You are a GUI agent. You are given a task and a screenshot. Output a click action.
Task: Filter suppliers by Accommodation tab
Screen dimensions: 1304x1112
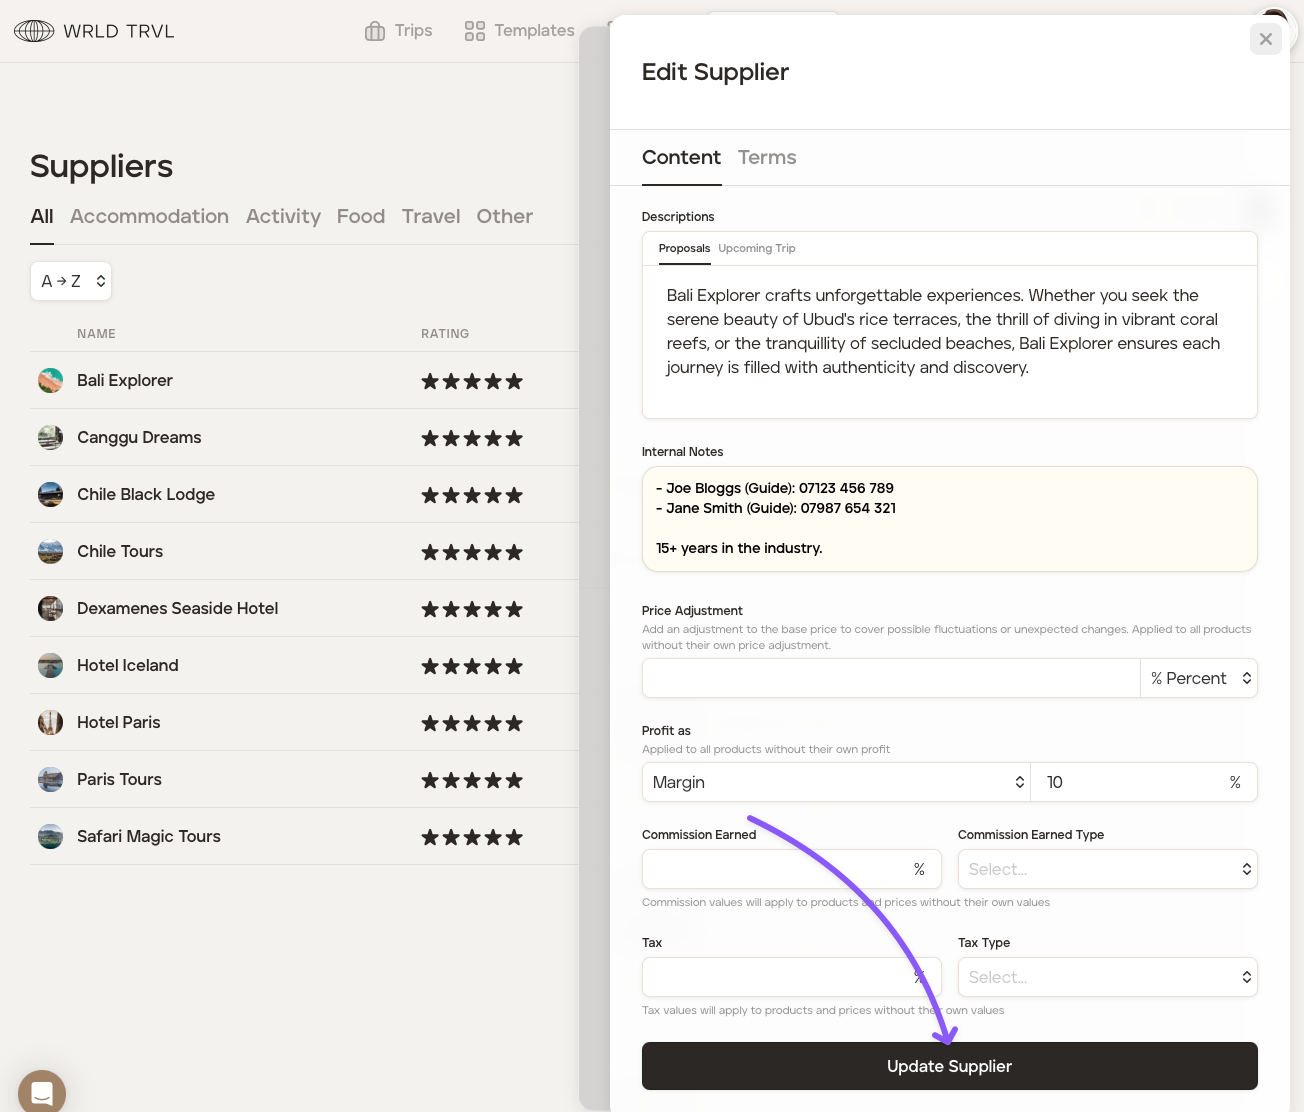(149, 216)
